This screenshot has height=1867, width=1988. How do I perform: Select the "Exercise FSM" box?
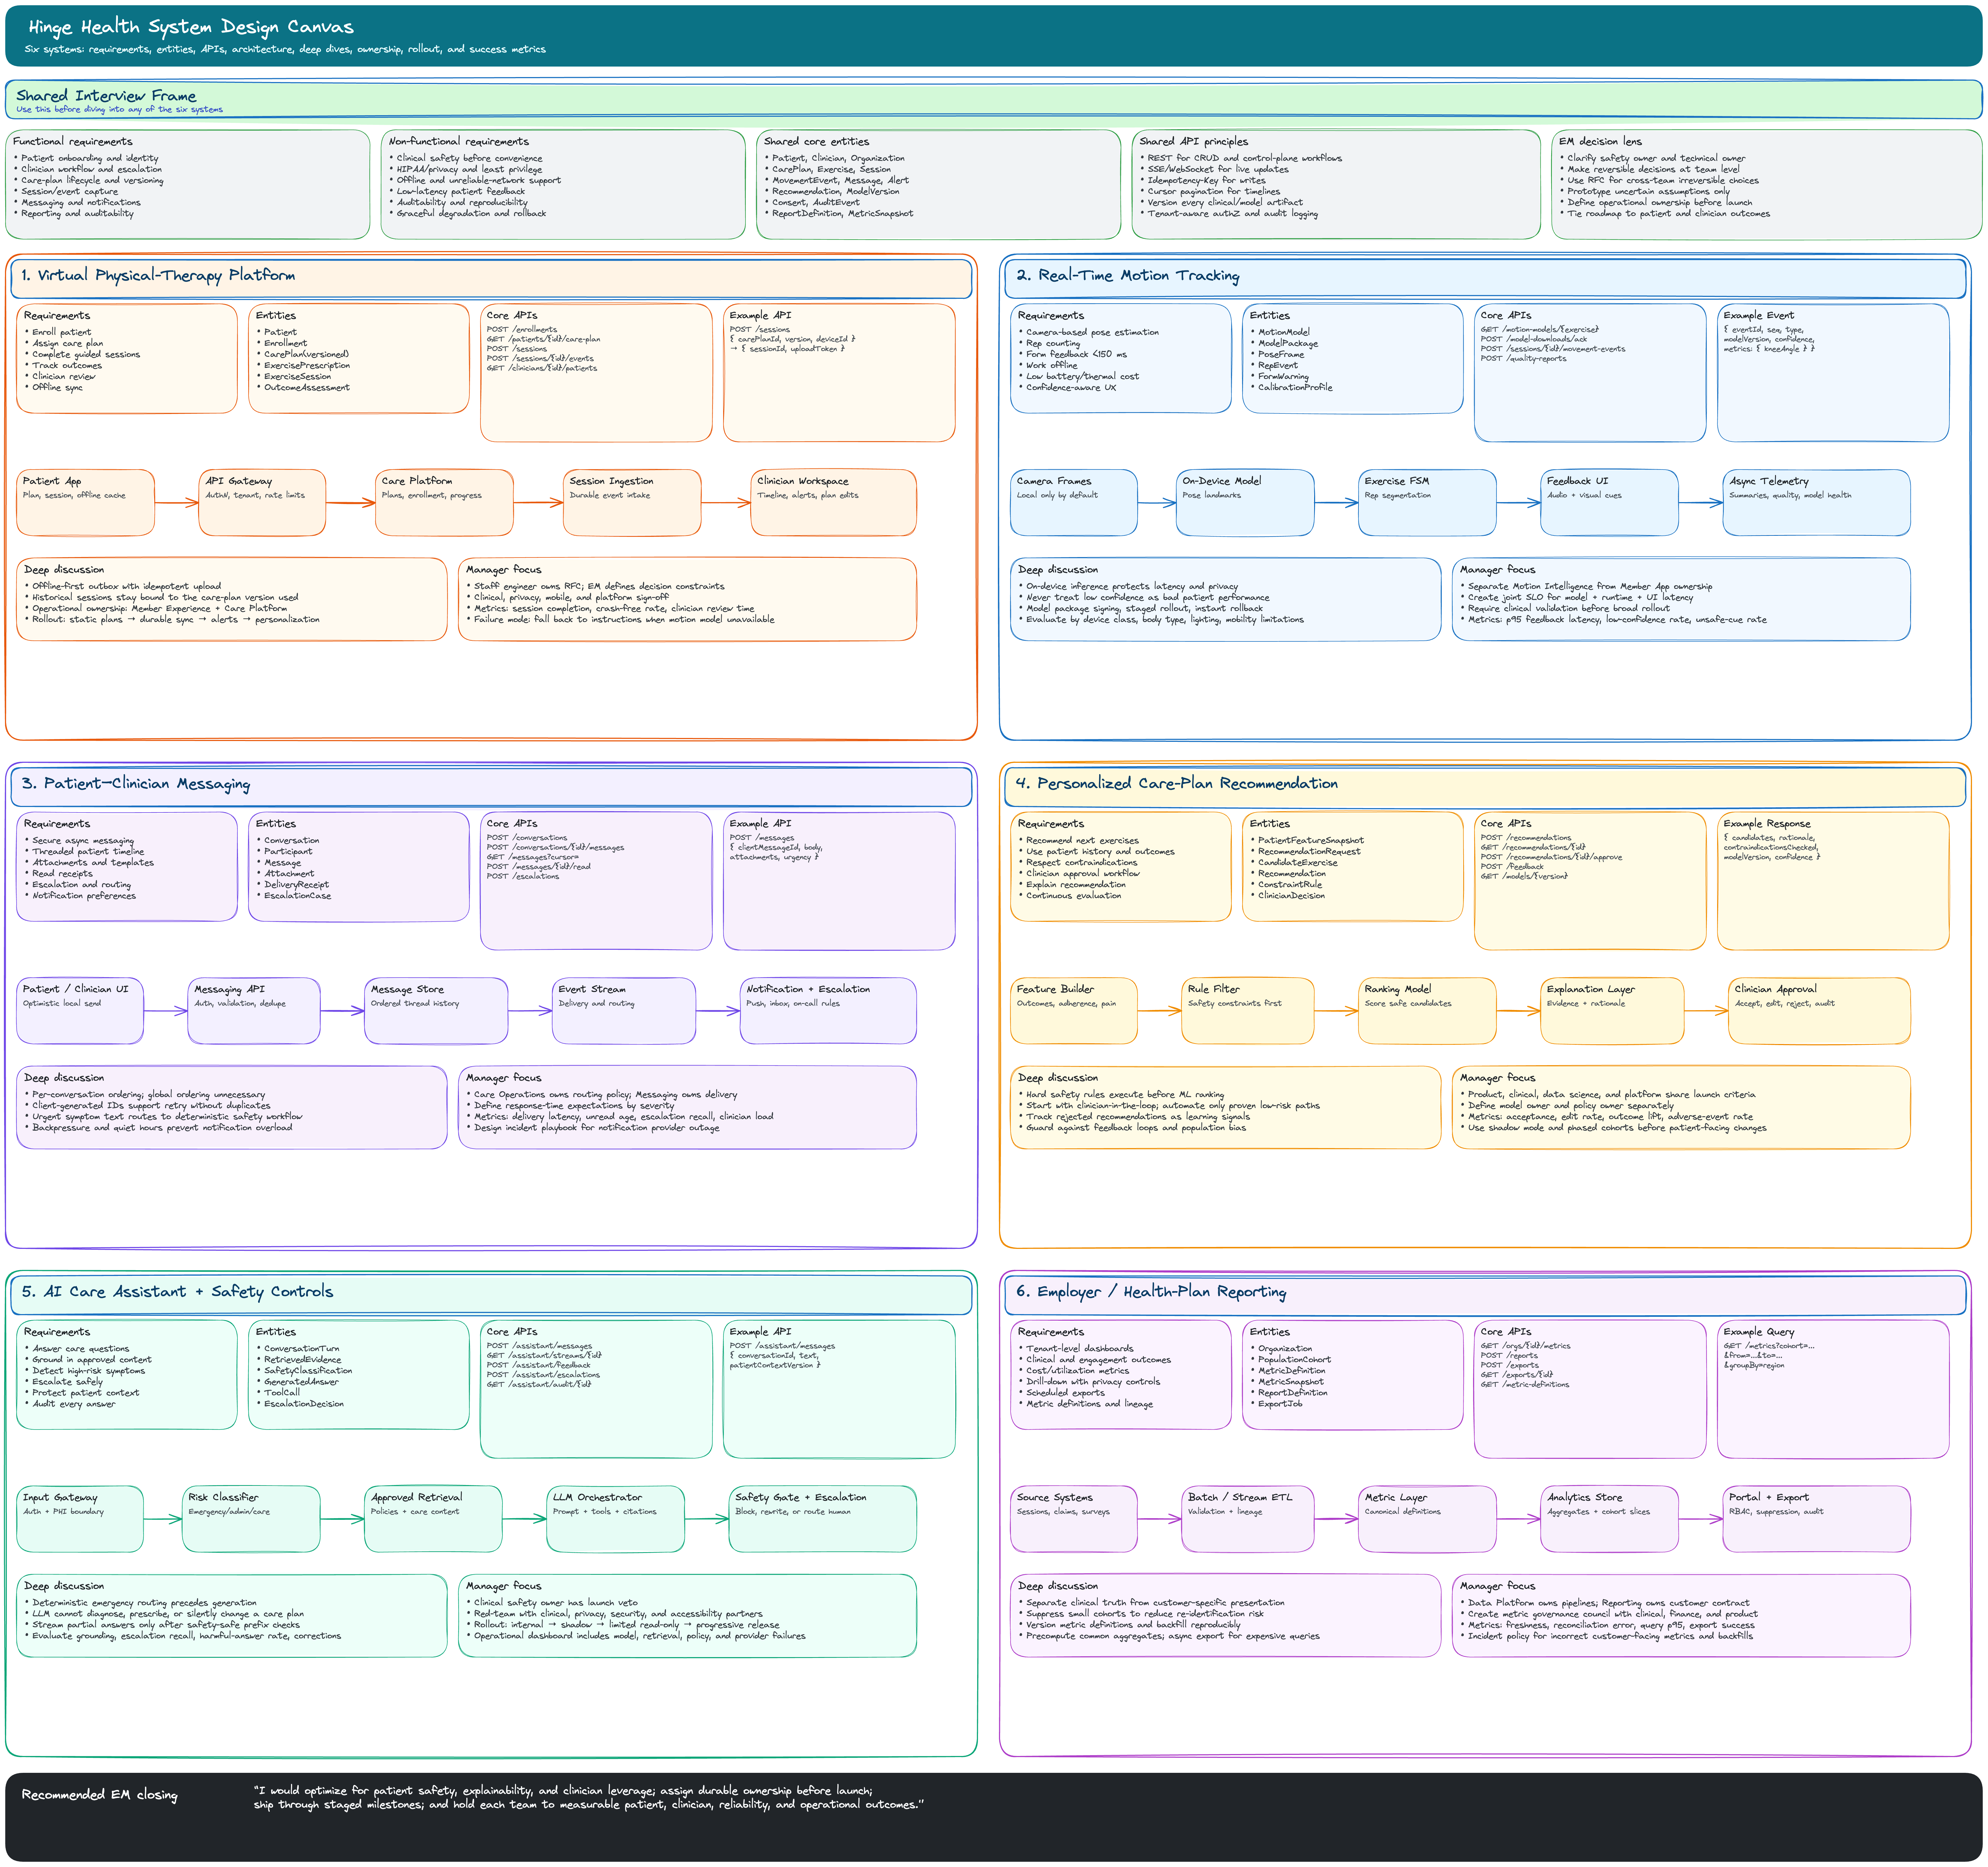(1427, 503)
